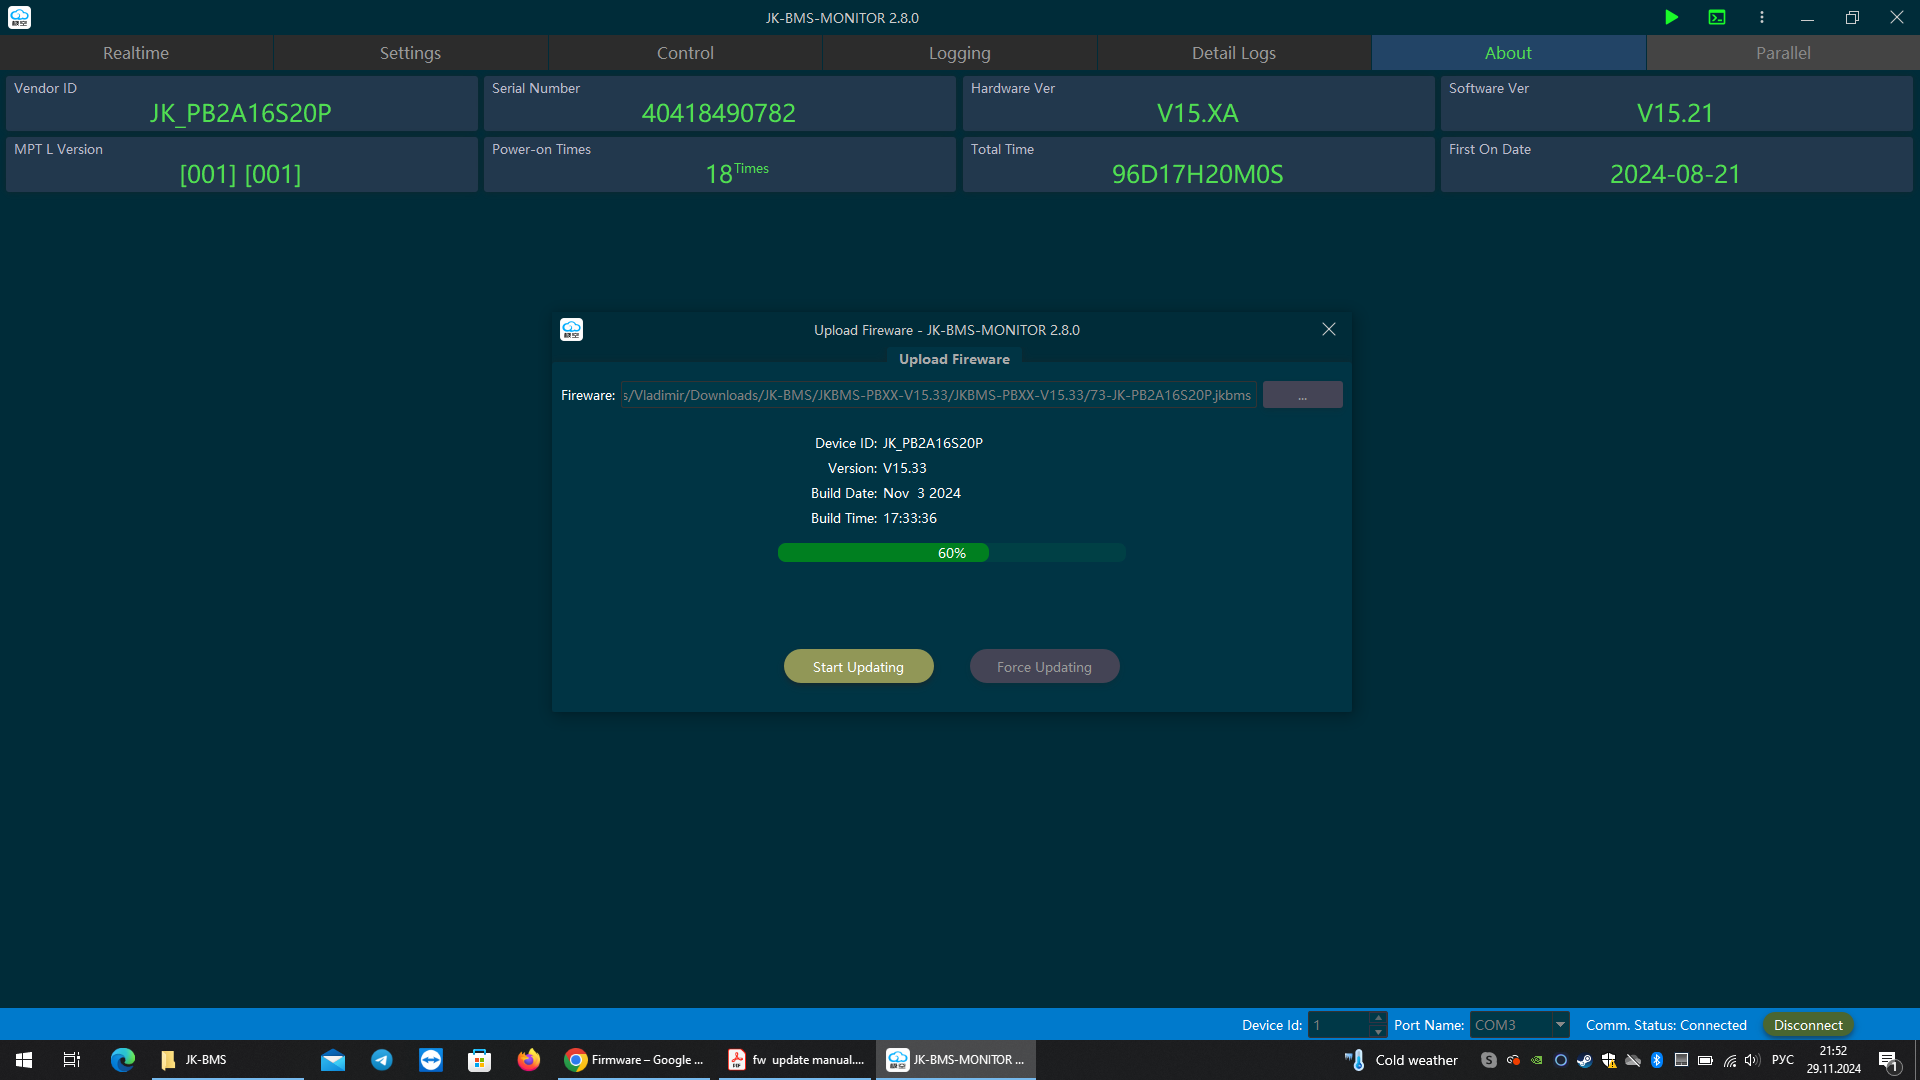This screenshot has width=1920, height=1080.
Task: Click the Power-on Times value 18
Action: 719,174
